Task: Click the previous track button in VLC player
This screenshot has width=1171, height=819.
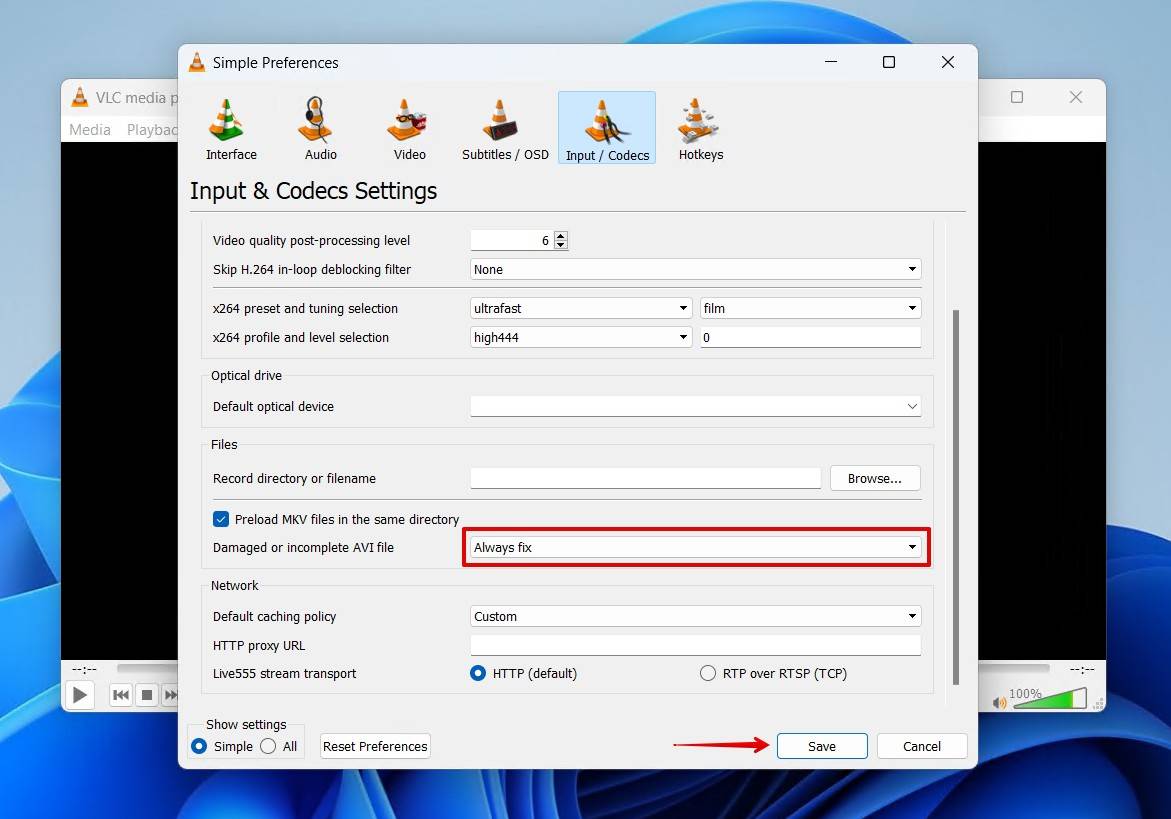Action: 120,695
